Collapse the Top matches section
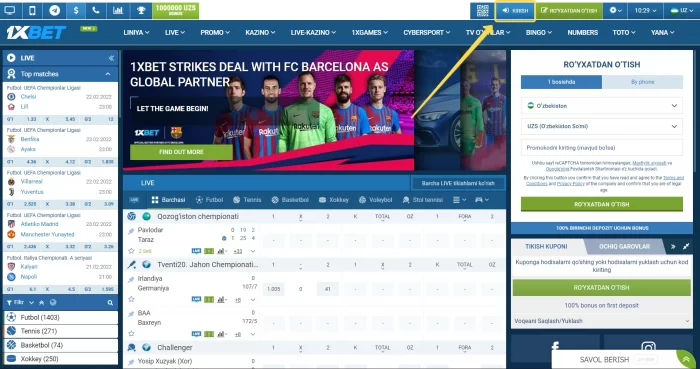Screen dimensions: 700x369 (108, 74)
